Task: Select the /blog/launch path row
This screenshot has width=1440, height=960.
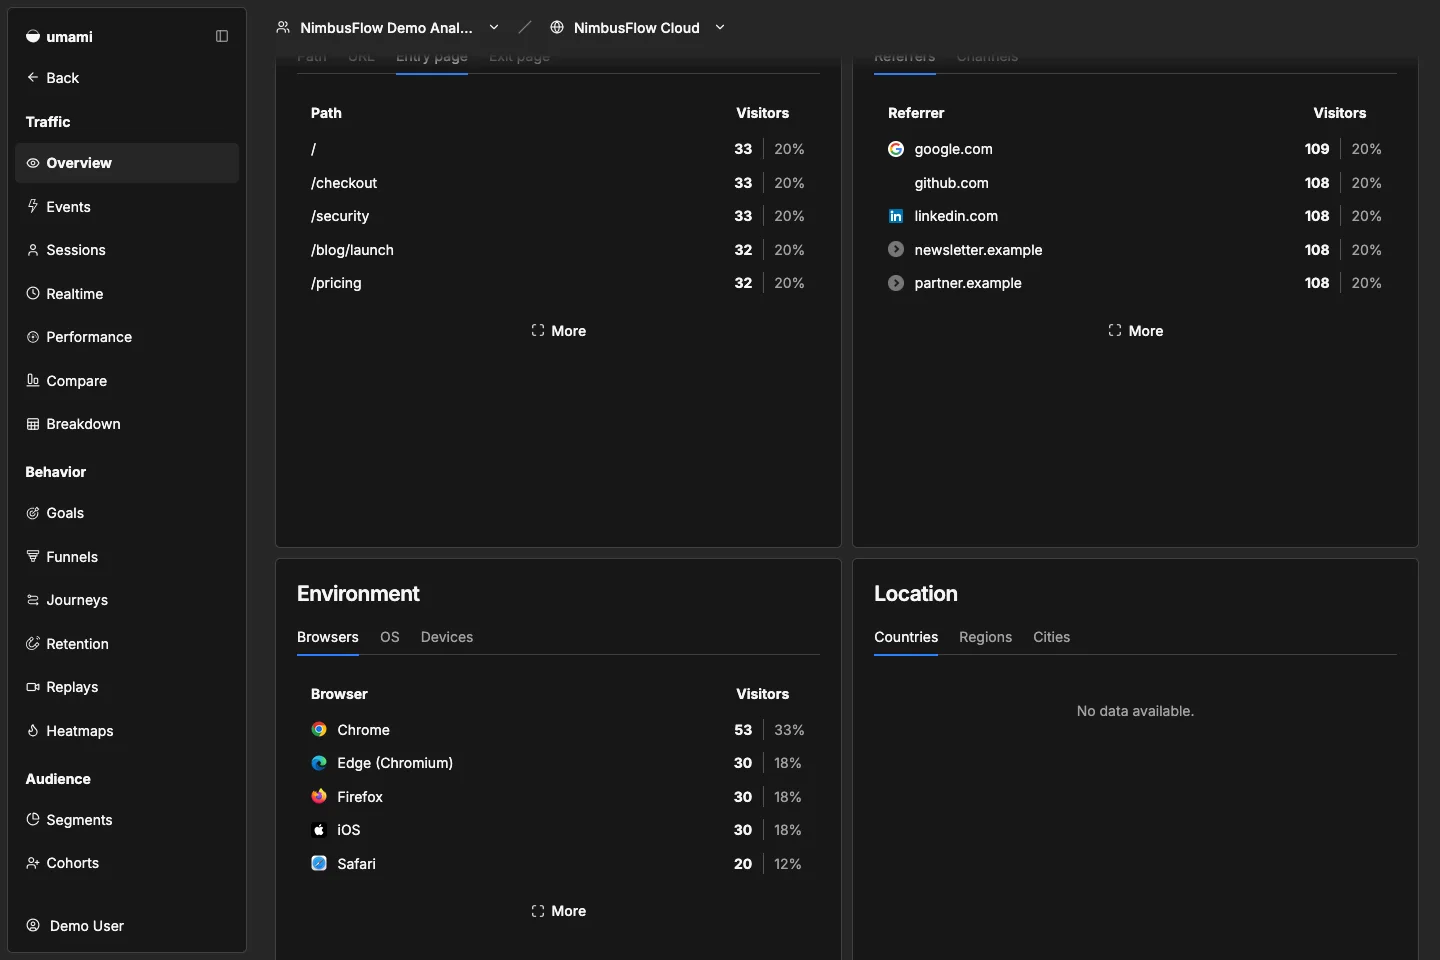Action: pos(558,250)
